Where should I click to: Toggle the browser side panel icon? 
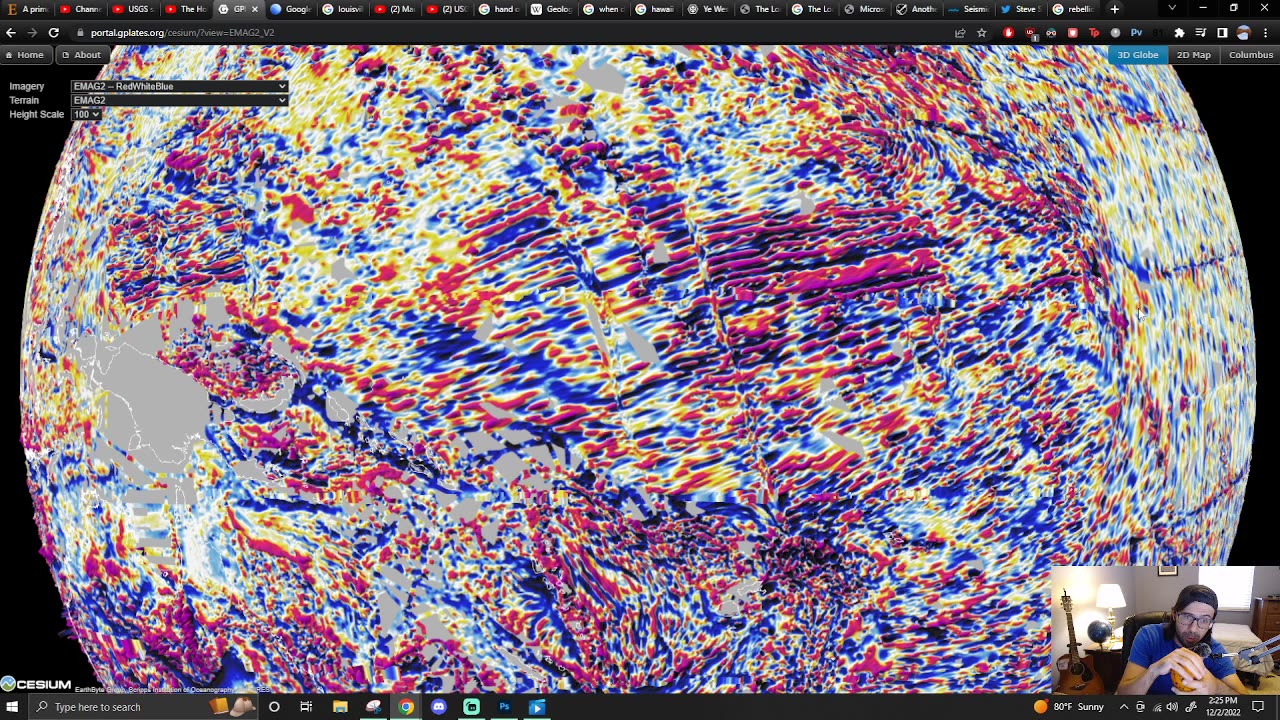click(1222, 32)
